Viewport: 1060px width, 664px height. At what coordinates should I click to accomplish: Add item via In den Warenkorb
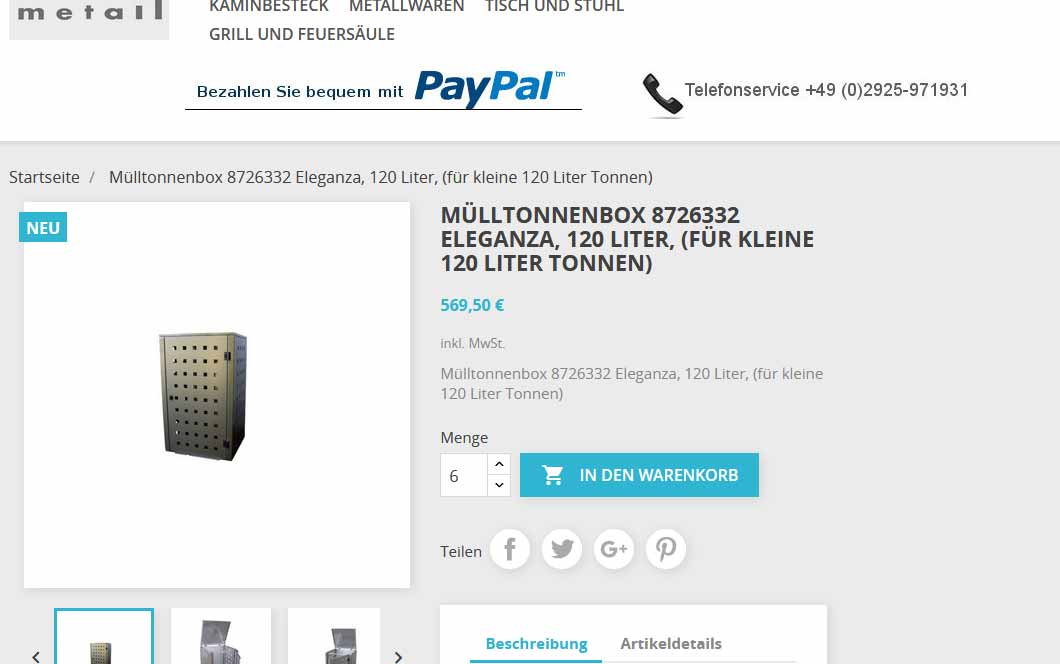[639, 475]
